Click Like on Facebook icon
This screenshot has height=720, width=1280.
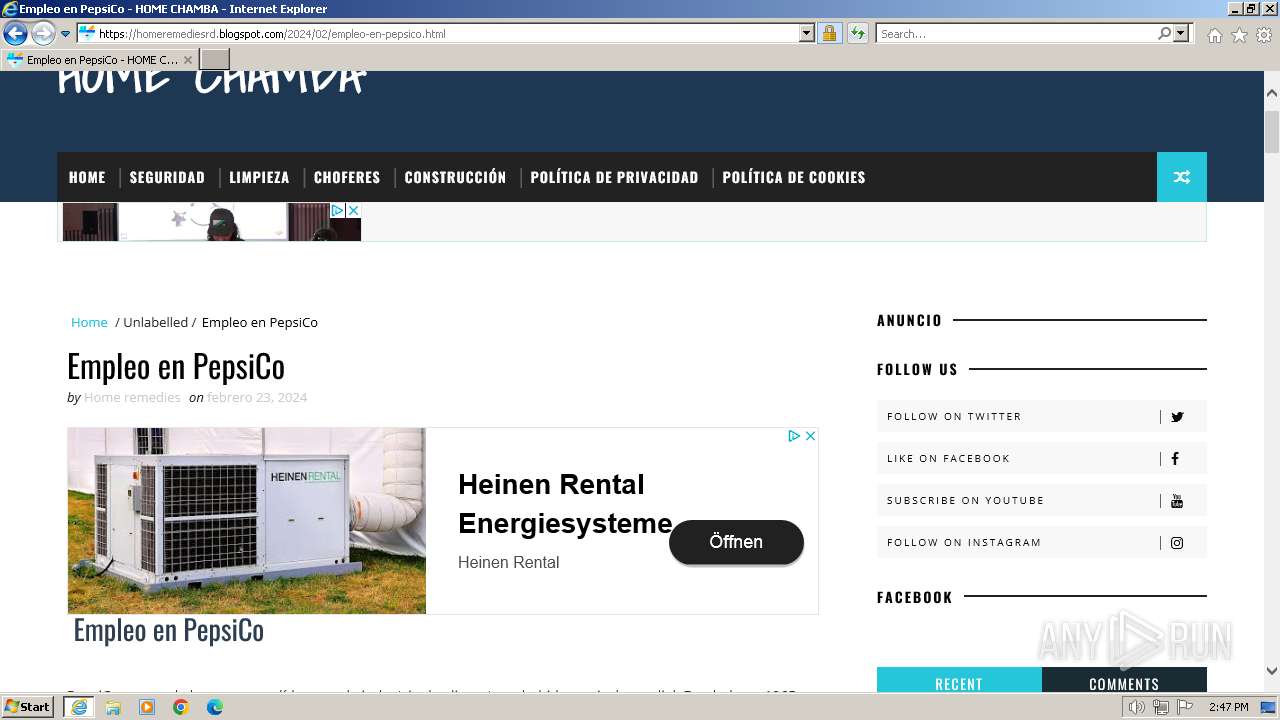coord(1175,459)
